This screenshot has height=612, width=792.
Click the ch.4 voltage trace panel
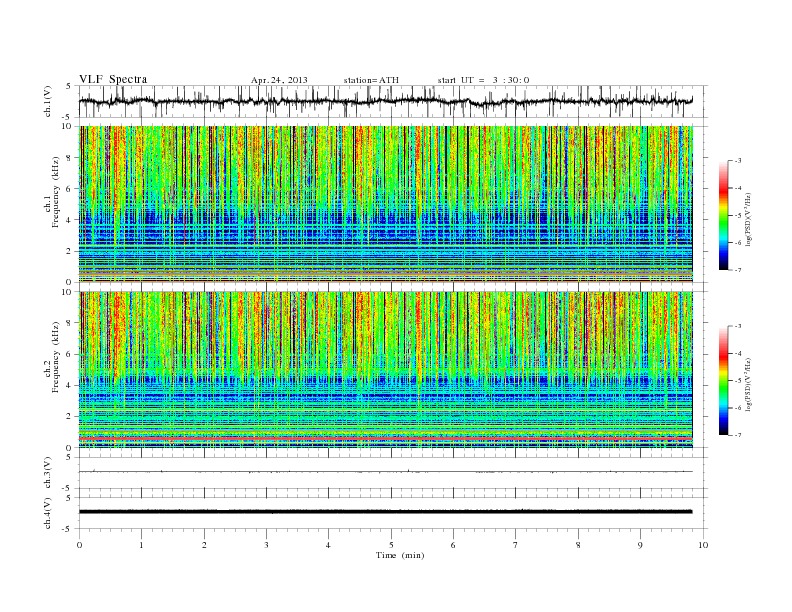tap(393, 513)
